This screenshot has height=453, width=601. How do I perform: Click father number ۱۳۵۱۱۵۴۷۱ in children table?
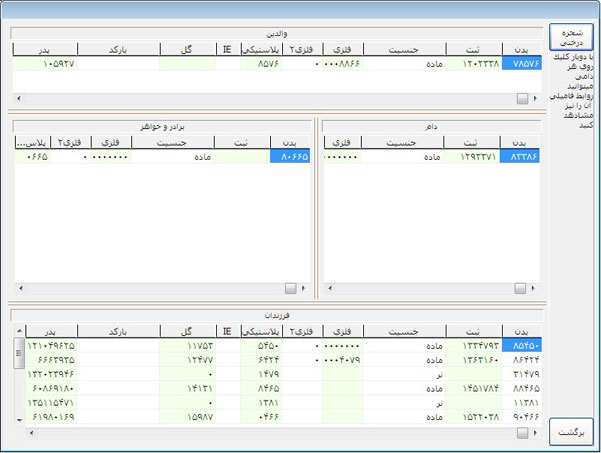51,402
